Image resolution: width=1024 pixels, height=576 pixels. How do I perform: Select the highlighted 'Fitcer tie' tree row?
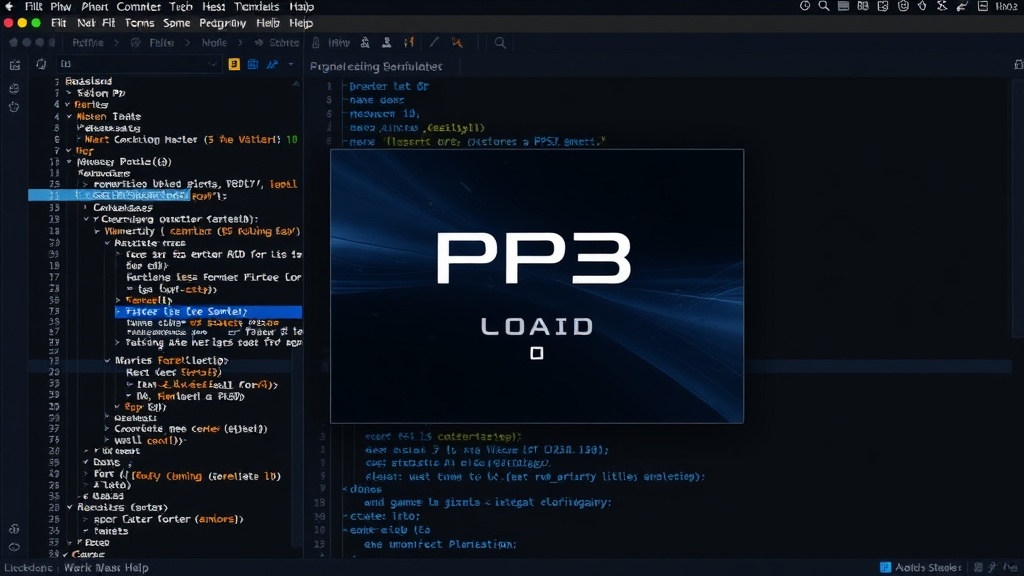point(208,312)
